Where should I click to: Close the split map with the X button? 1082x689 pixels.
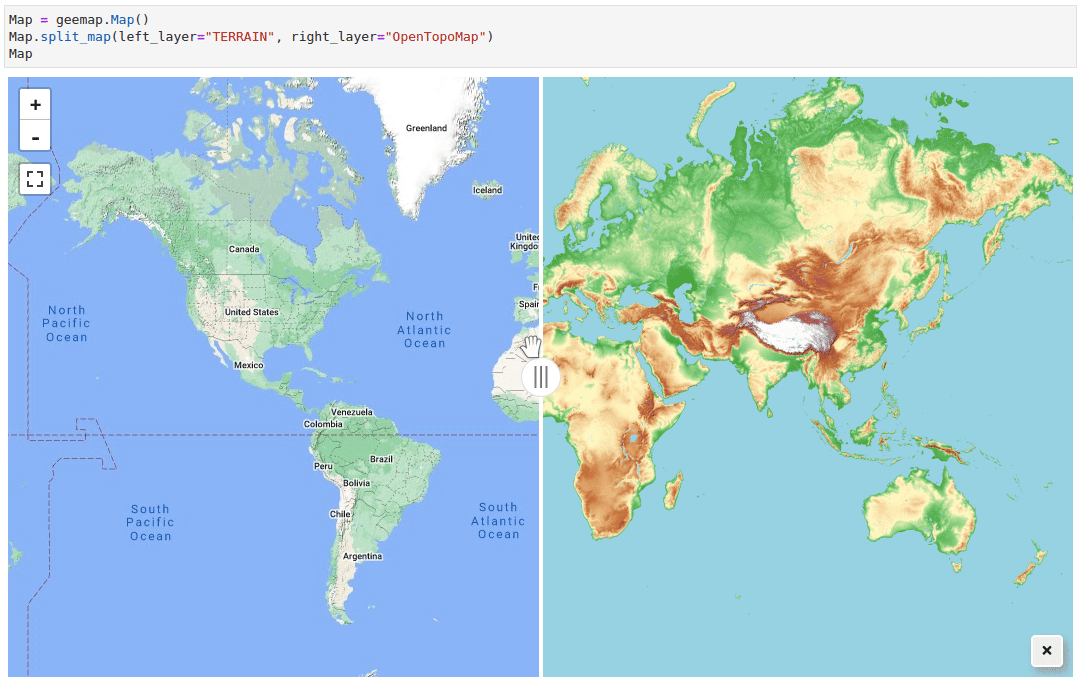coord(1046,651)
